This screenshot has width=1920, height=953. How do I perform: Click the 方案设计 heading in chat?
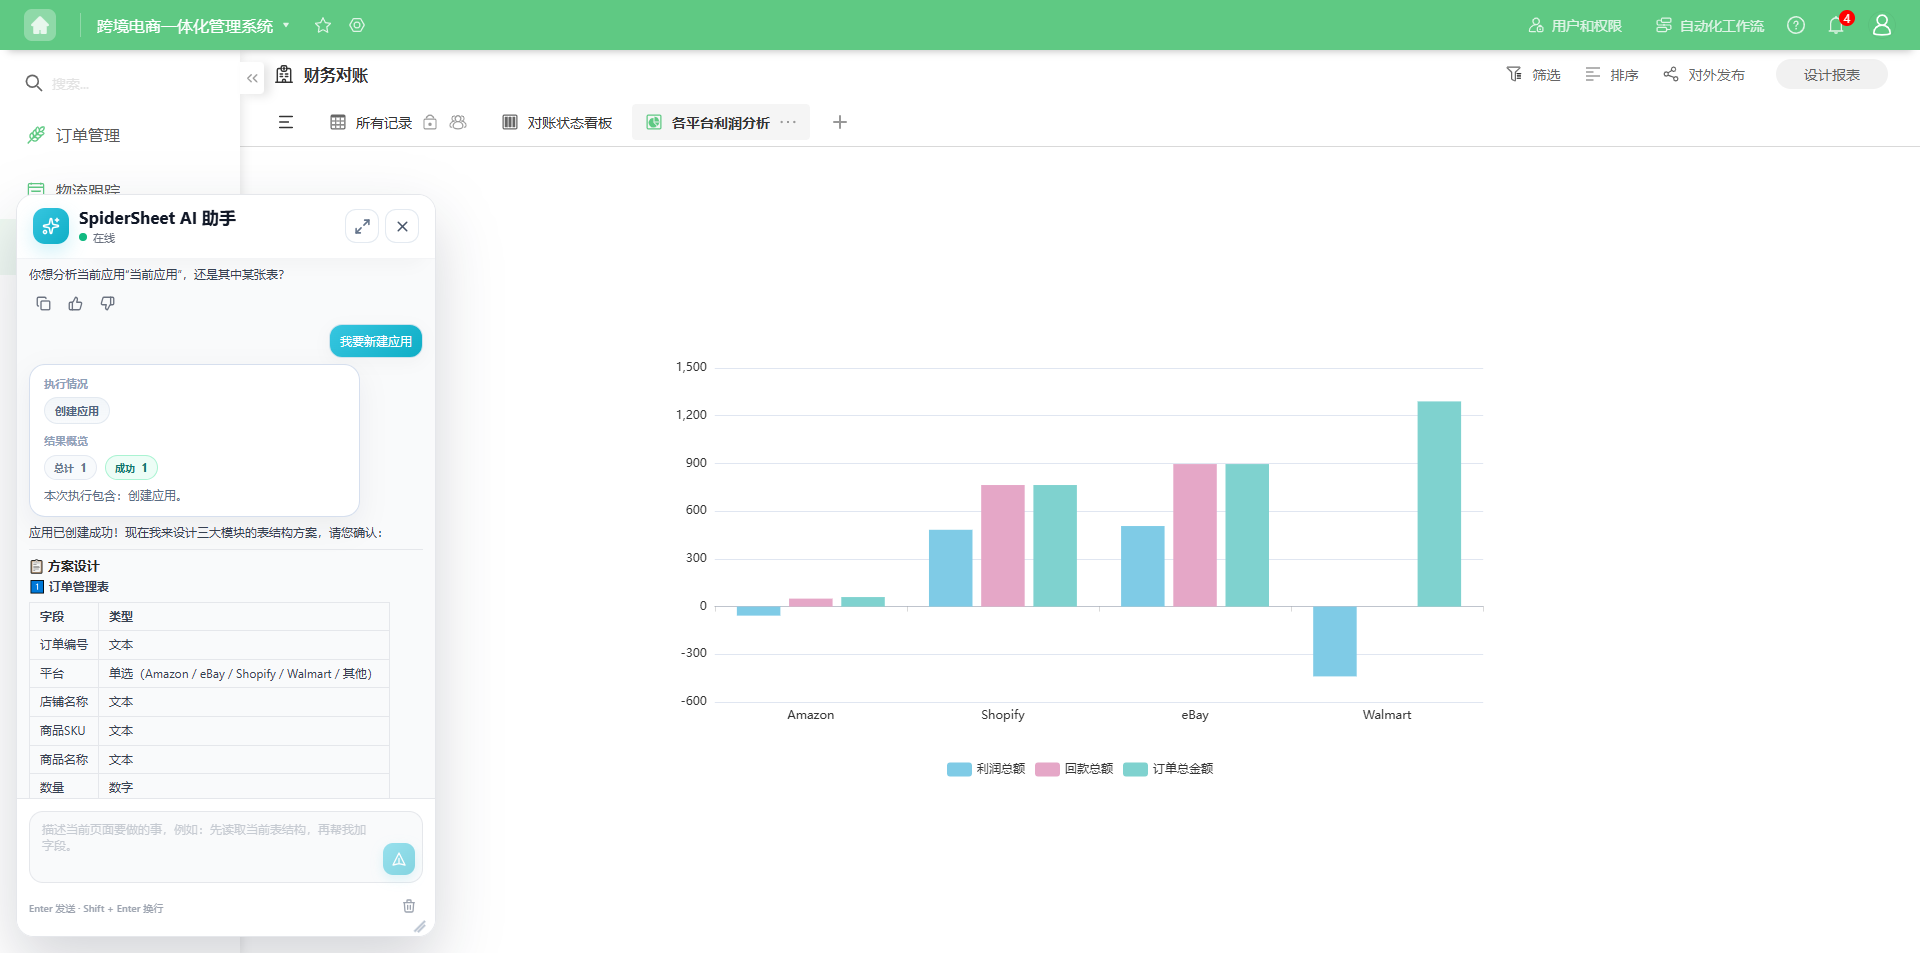[74, 566]
